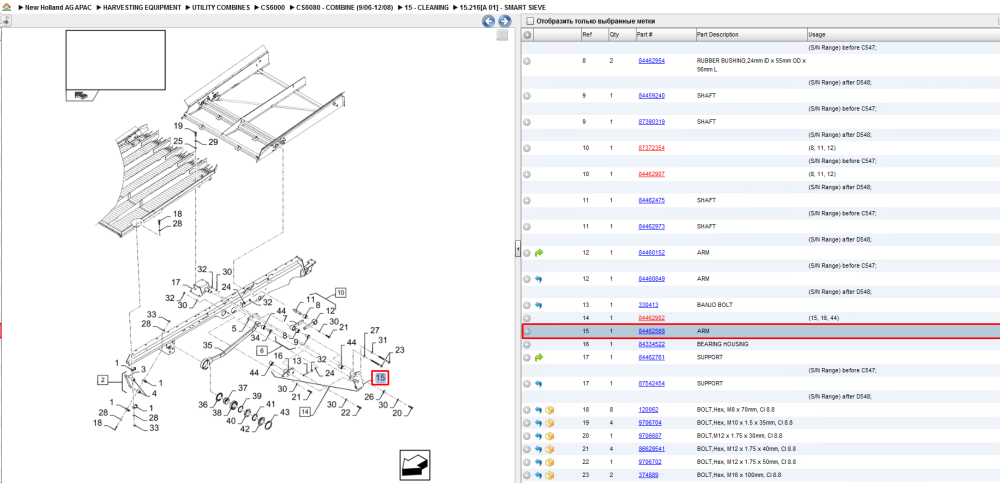This screenshot has height=483, width=1000.
Task: Open 'HARVESTING EQUIPMENT' breadcrumb
Action: click(142, 7)
